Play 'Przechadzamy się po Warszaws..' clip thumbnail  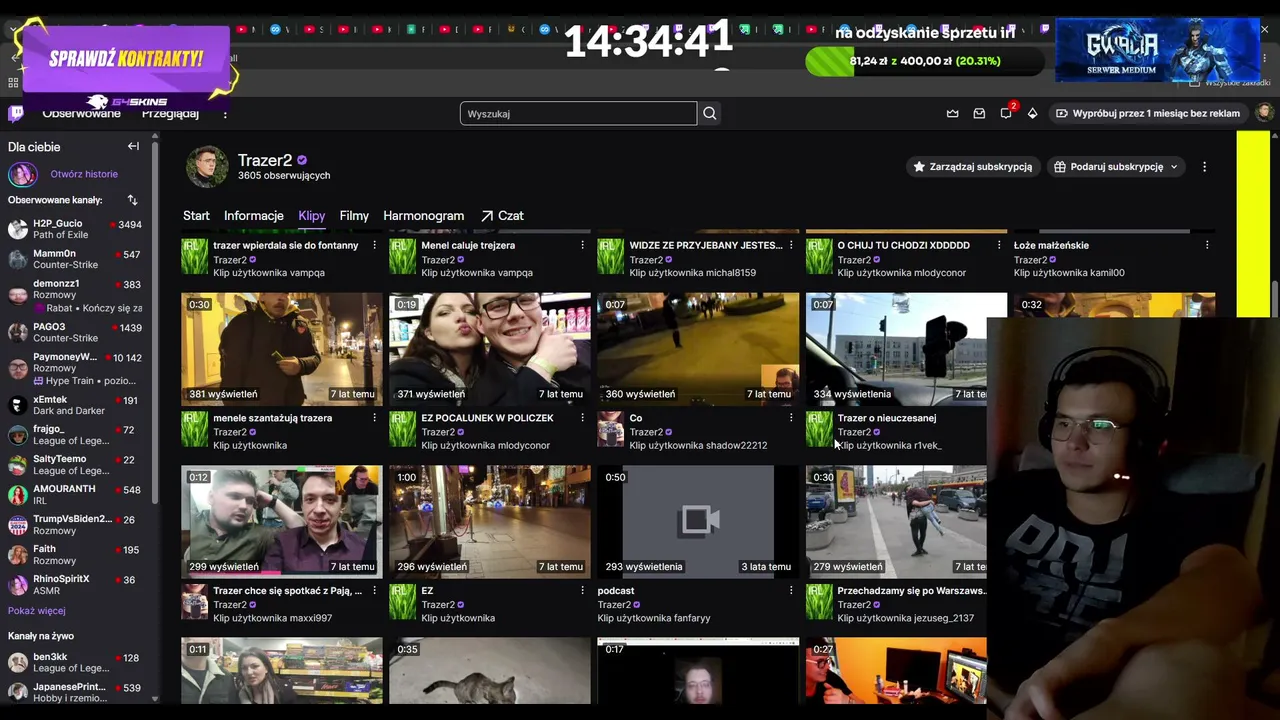[x=896, y=522]
